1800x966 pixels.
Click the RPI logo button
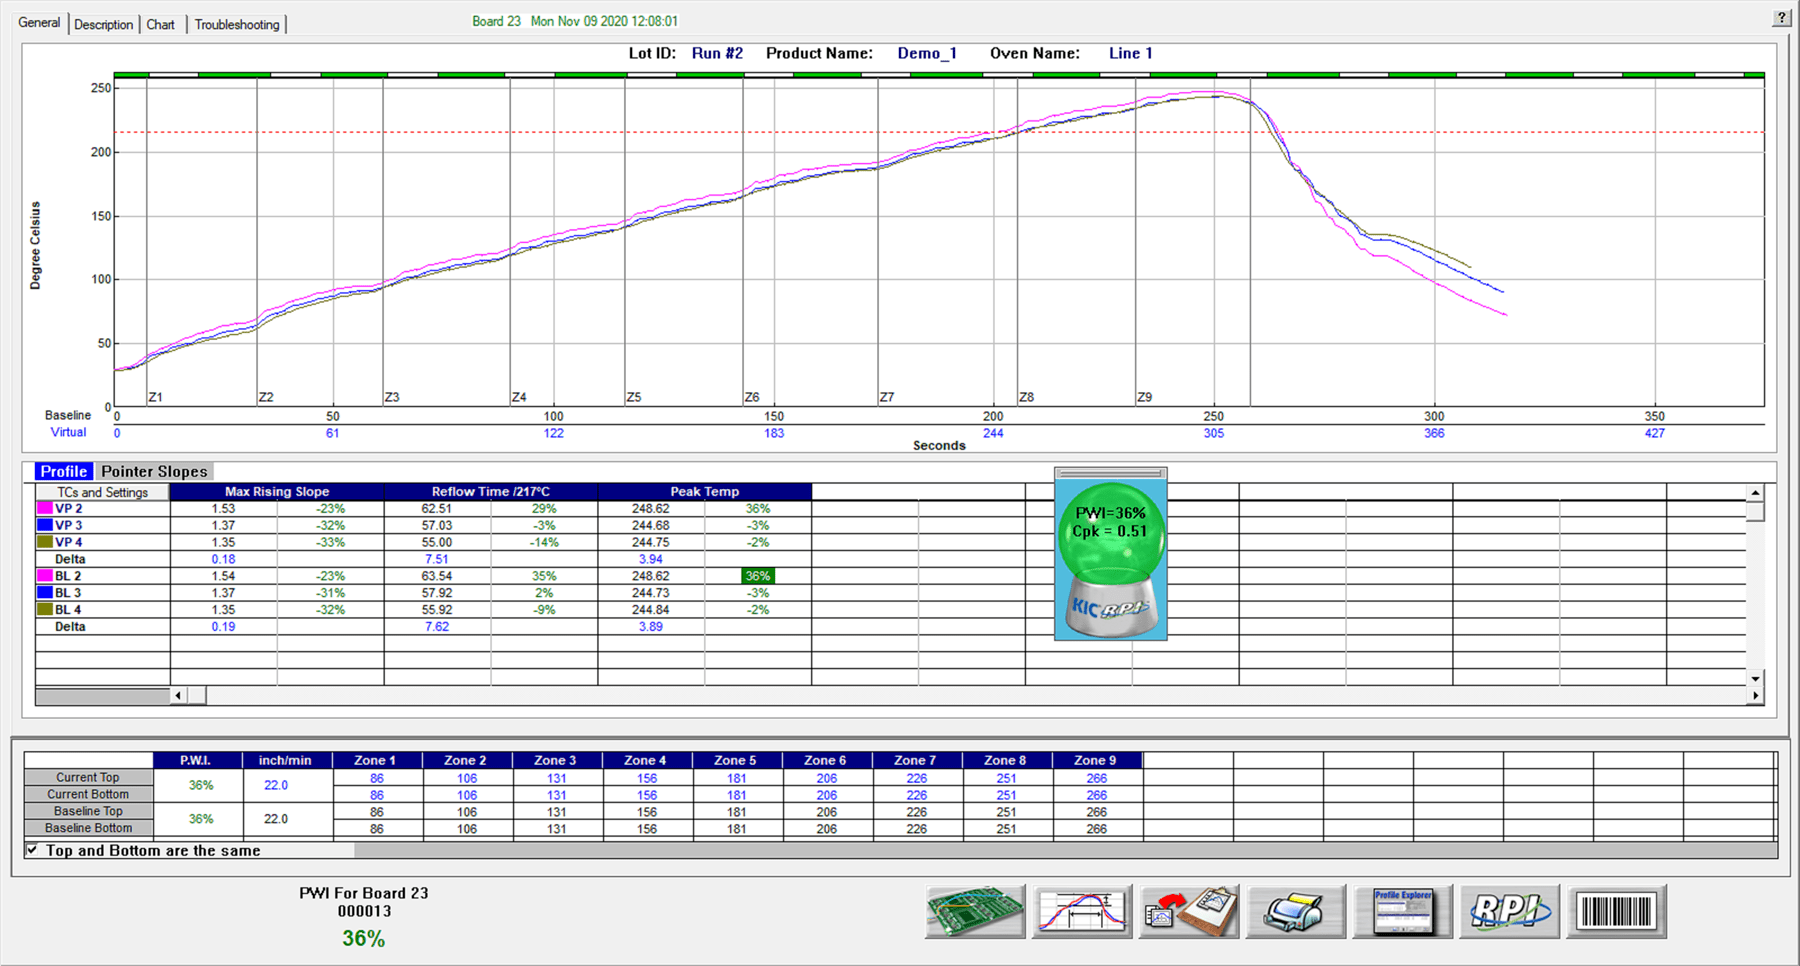tap(1509, 911)
